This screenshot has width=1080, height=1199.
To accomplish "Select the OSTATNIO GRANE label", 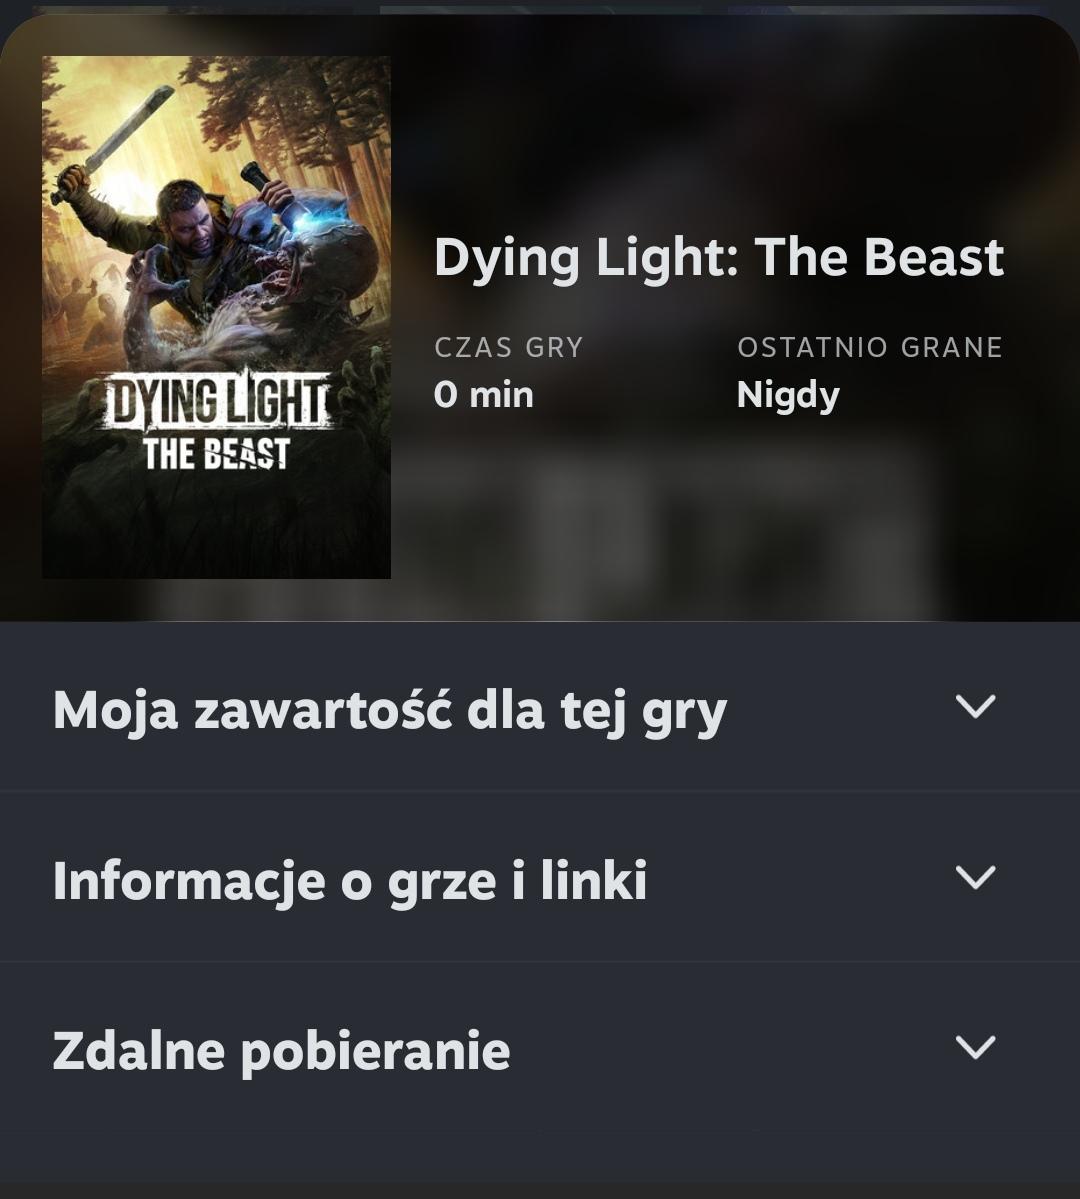I will [870, 347].
